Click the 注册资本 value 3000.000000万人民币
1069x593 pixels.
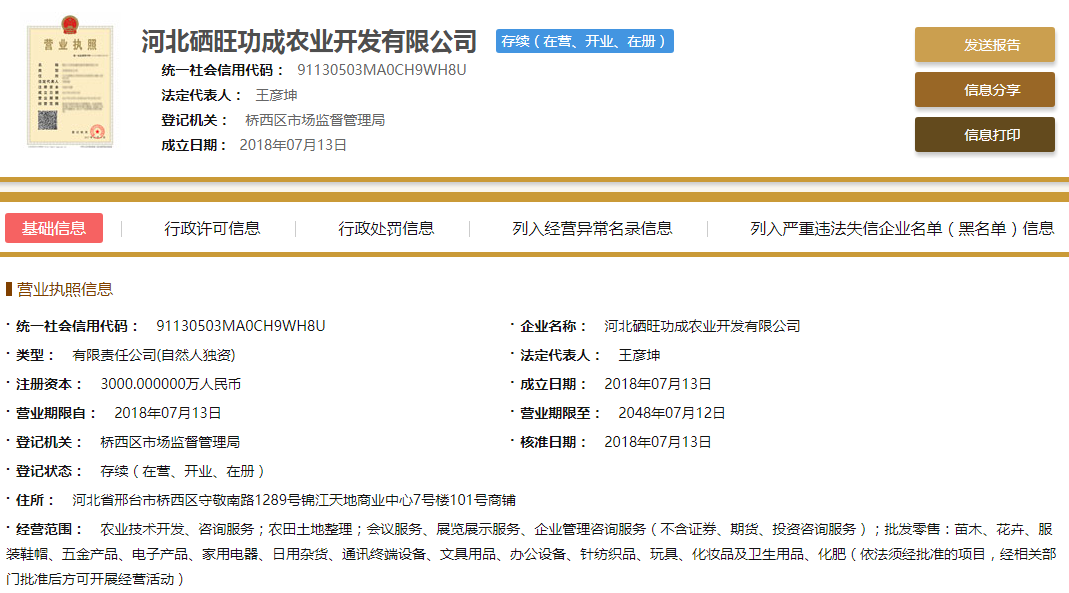tap(170, 384)
